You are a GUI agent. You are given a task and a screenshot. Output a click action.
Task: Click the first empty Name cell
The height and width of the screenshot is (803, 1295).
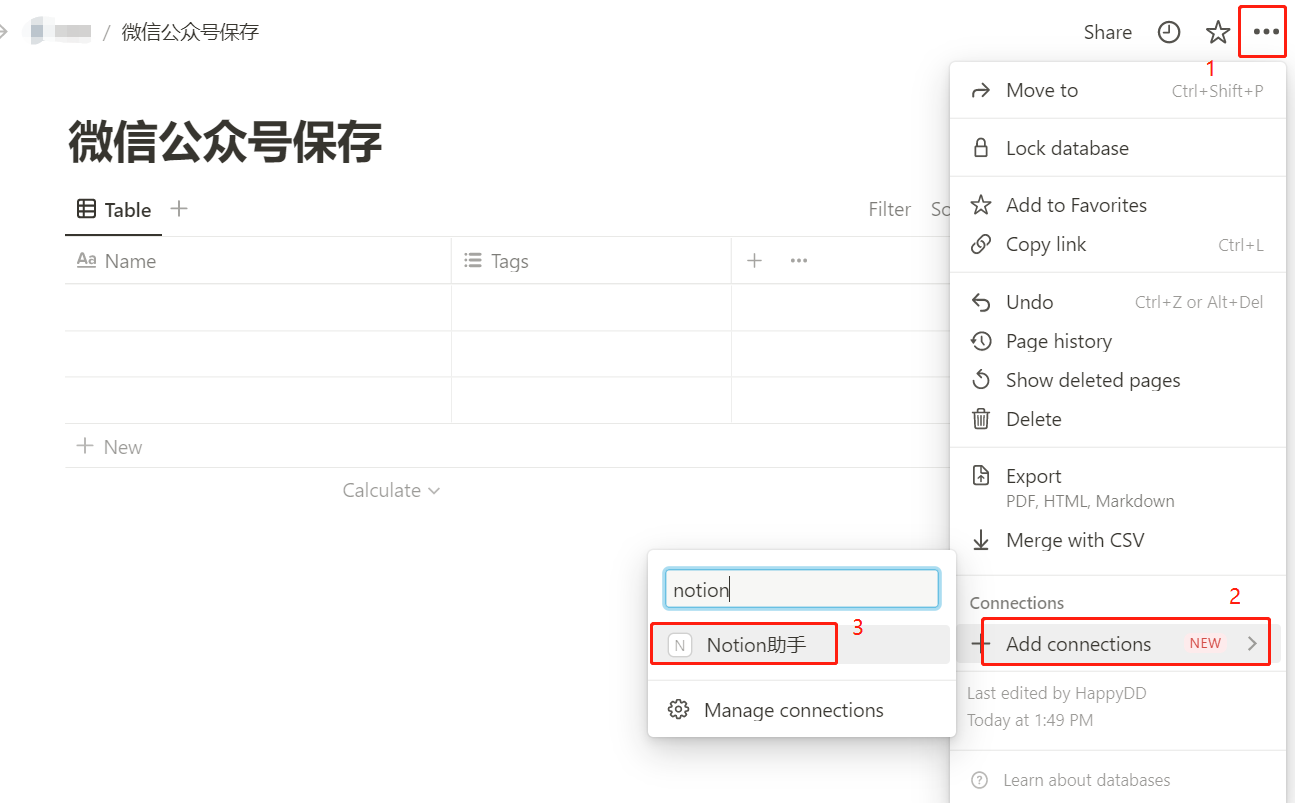(258, 307)
